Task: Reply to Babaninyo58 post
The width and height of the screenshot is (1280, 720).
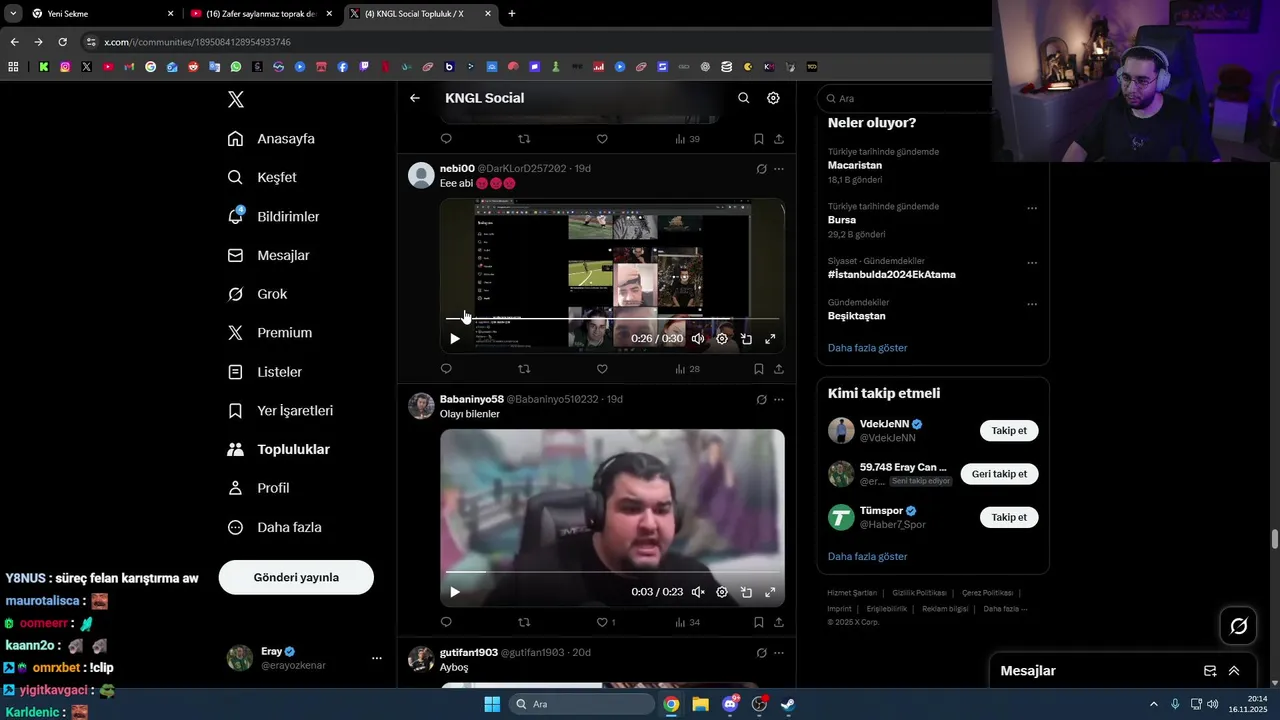Action: [x=446, y=622]
